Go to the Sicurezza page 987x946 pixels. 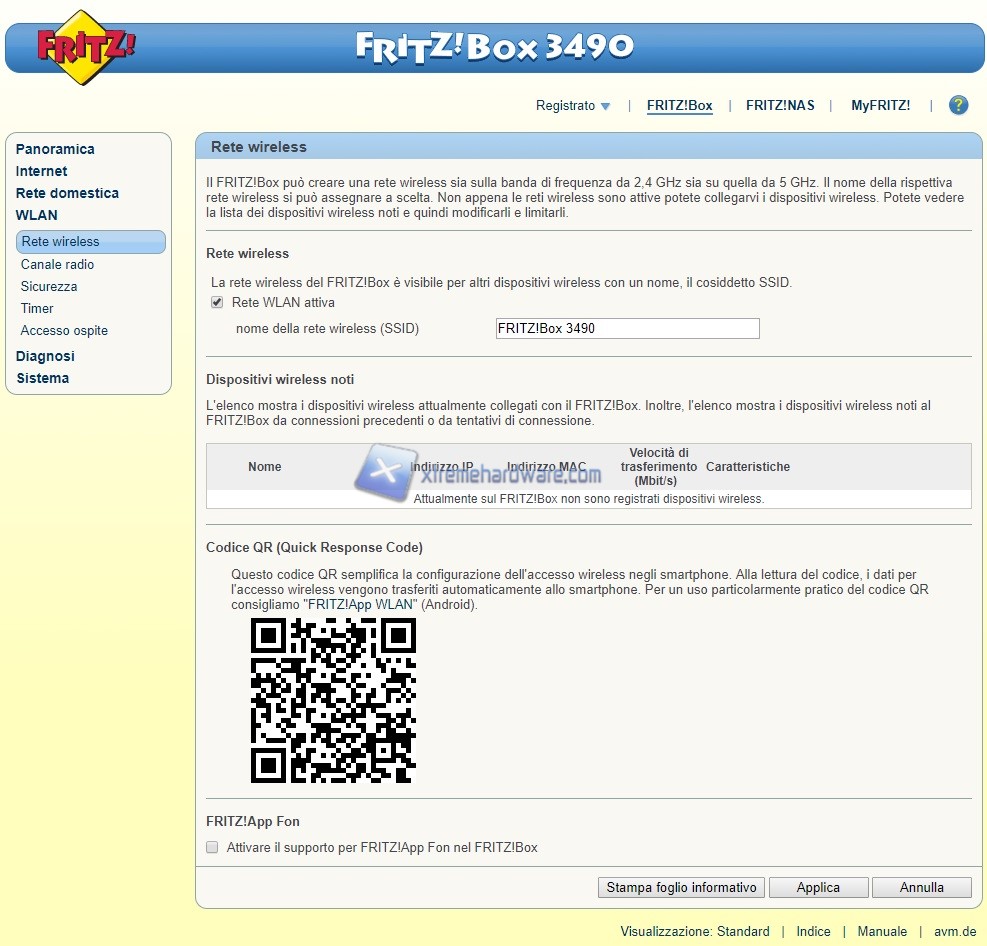49,286
